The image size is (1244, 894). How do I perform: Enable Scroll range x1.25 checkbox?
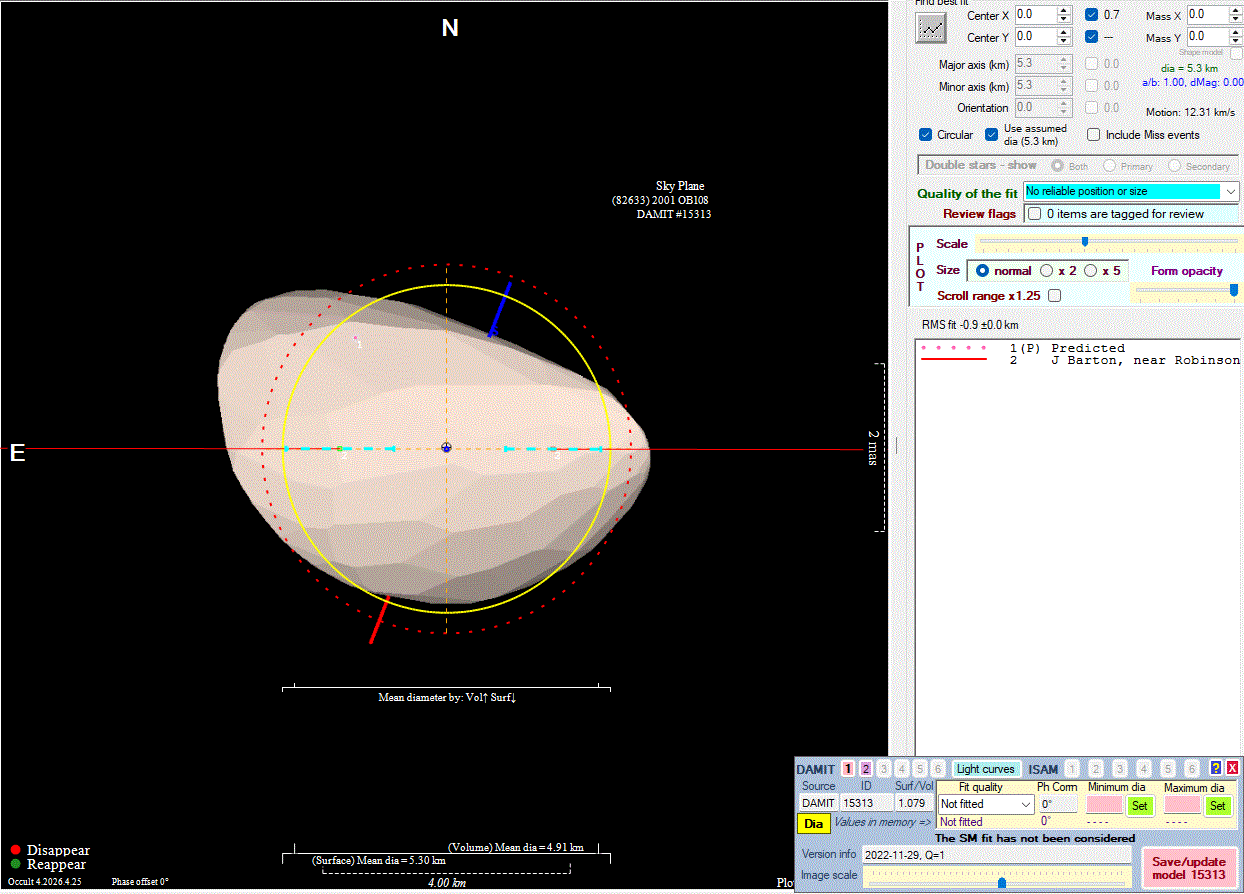pyautogui.click(x=1053, y=296)
